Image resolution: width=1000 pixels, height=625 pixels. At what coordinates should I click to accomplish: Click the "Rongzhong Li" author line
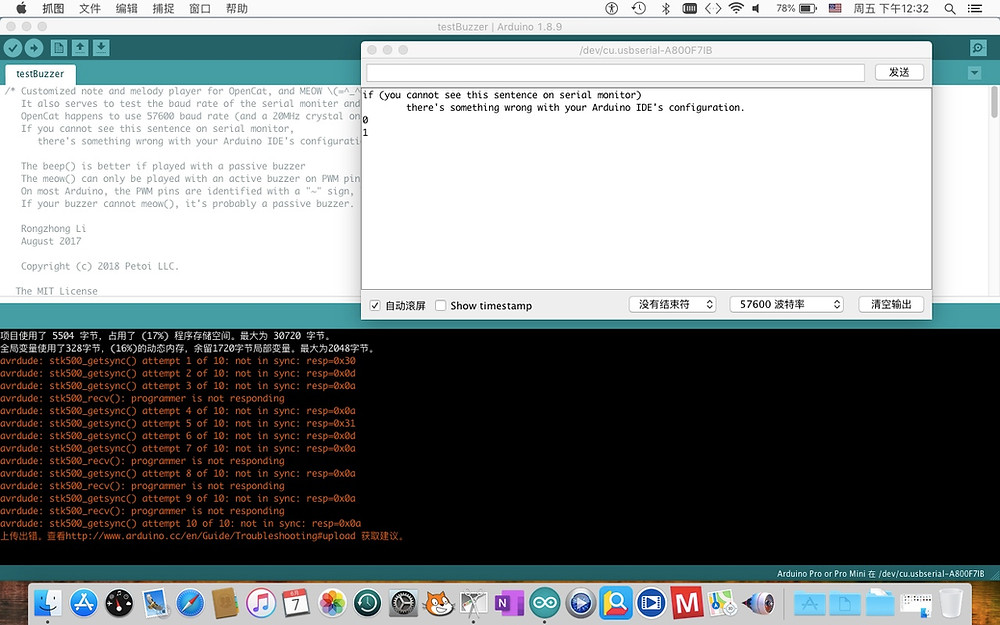(53, 228)
